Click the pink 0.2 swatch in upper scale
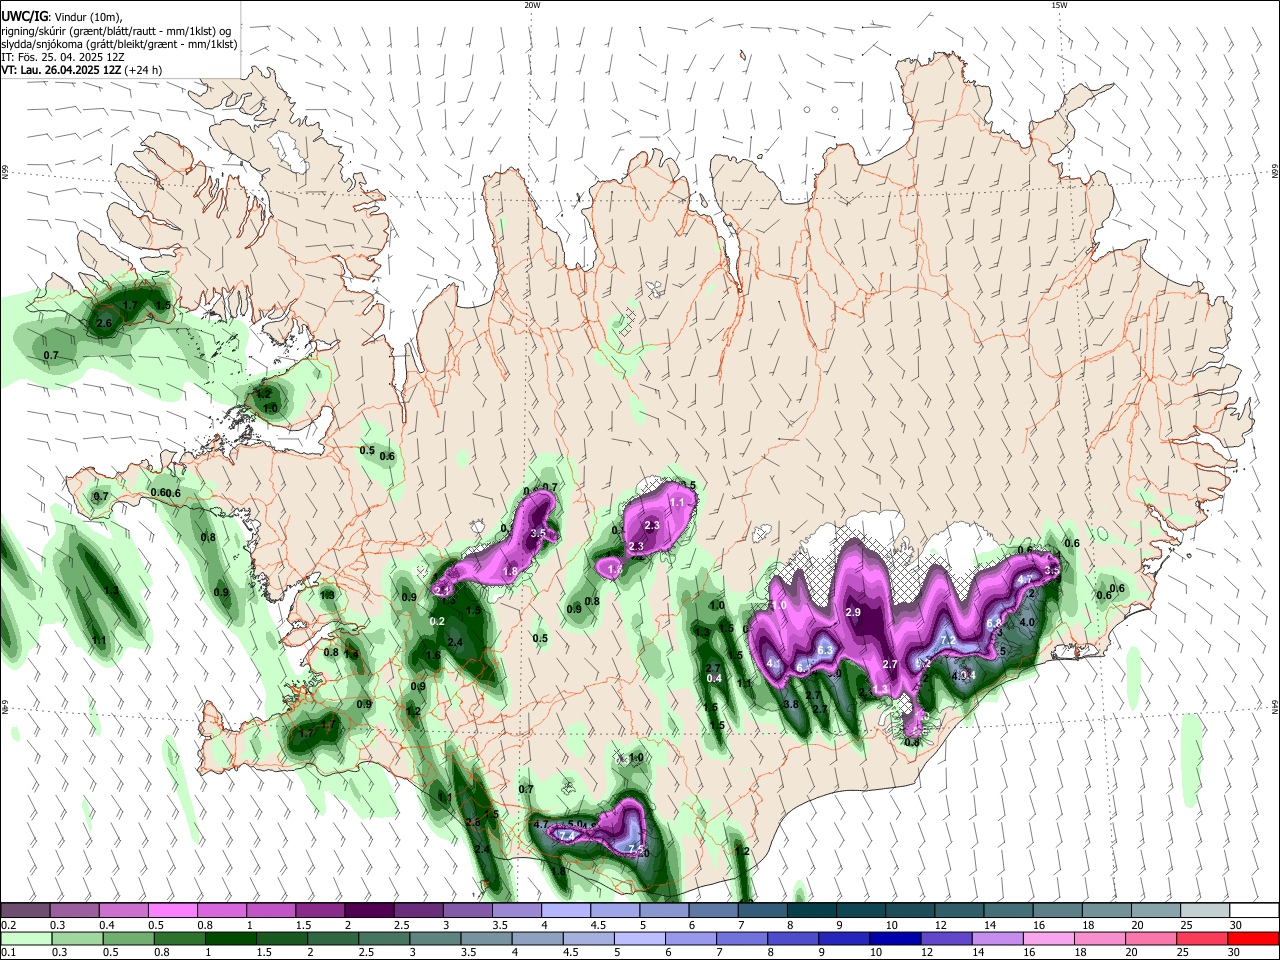The image size is (1280, 960). click(x=25, y=910)
